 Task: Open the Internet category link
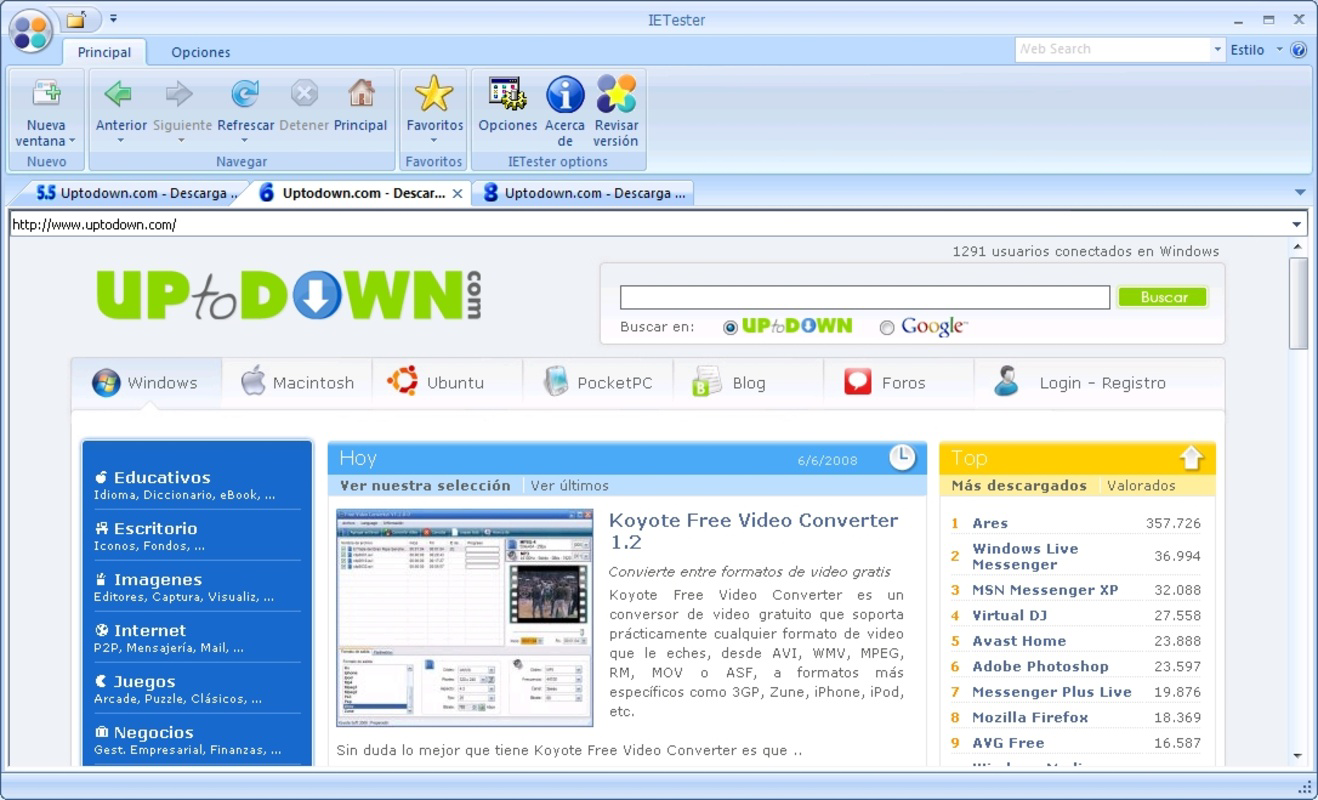150,631
